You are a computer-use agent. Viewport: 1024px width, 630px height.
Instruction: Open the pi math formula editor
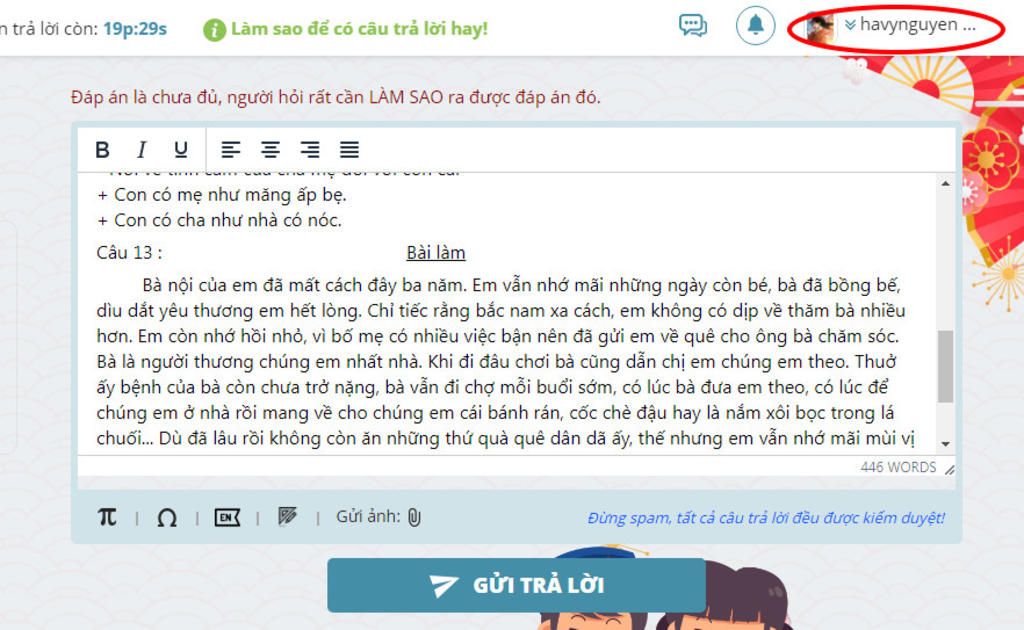click(x=107, y=517)
